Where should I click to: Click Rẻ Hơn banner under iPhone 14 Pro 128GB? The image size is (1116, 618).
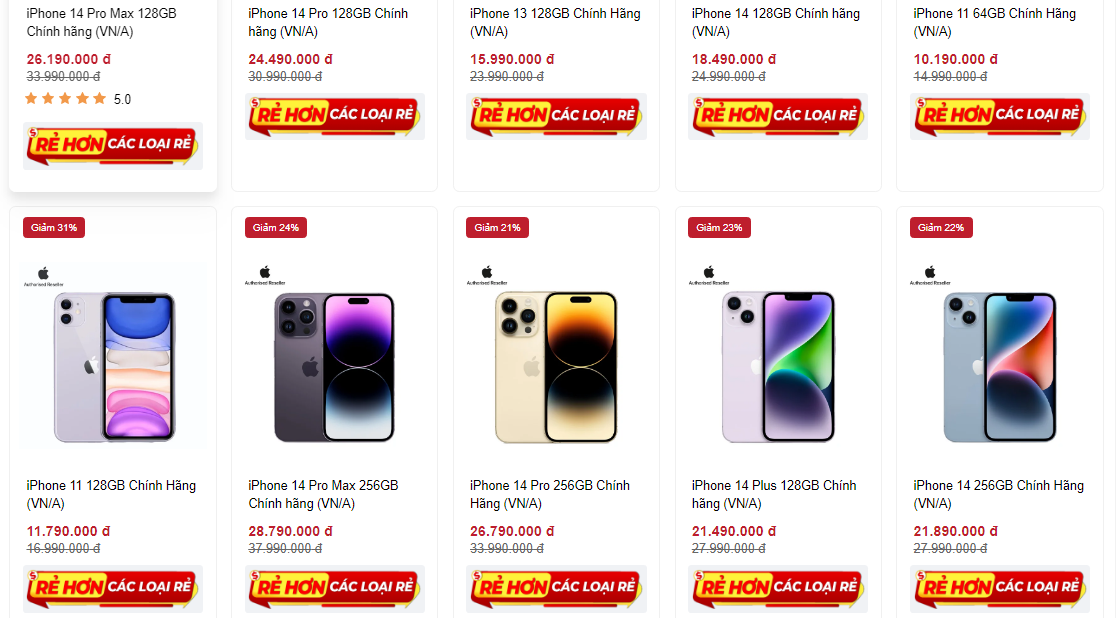pos(335,116)
